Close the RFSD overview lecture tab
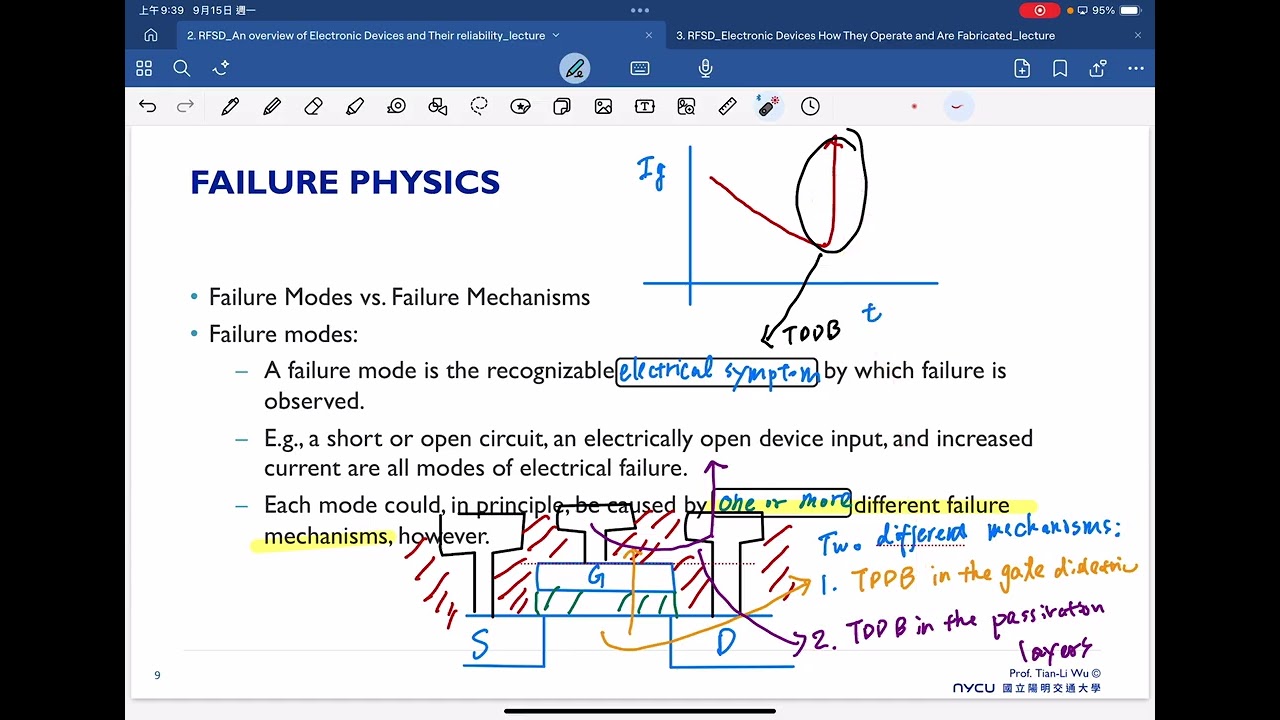Image resolution: width=1280 pixels, height=720 pixels. pyautogui.click(x=648, y=35)
